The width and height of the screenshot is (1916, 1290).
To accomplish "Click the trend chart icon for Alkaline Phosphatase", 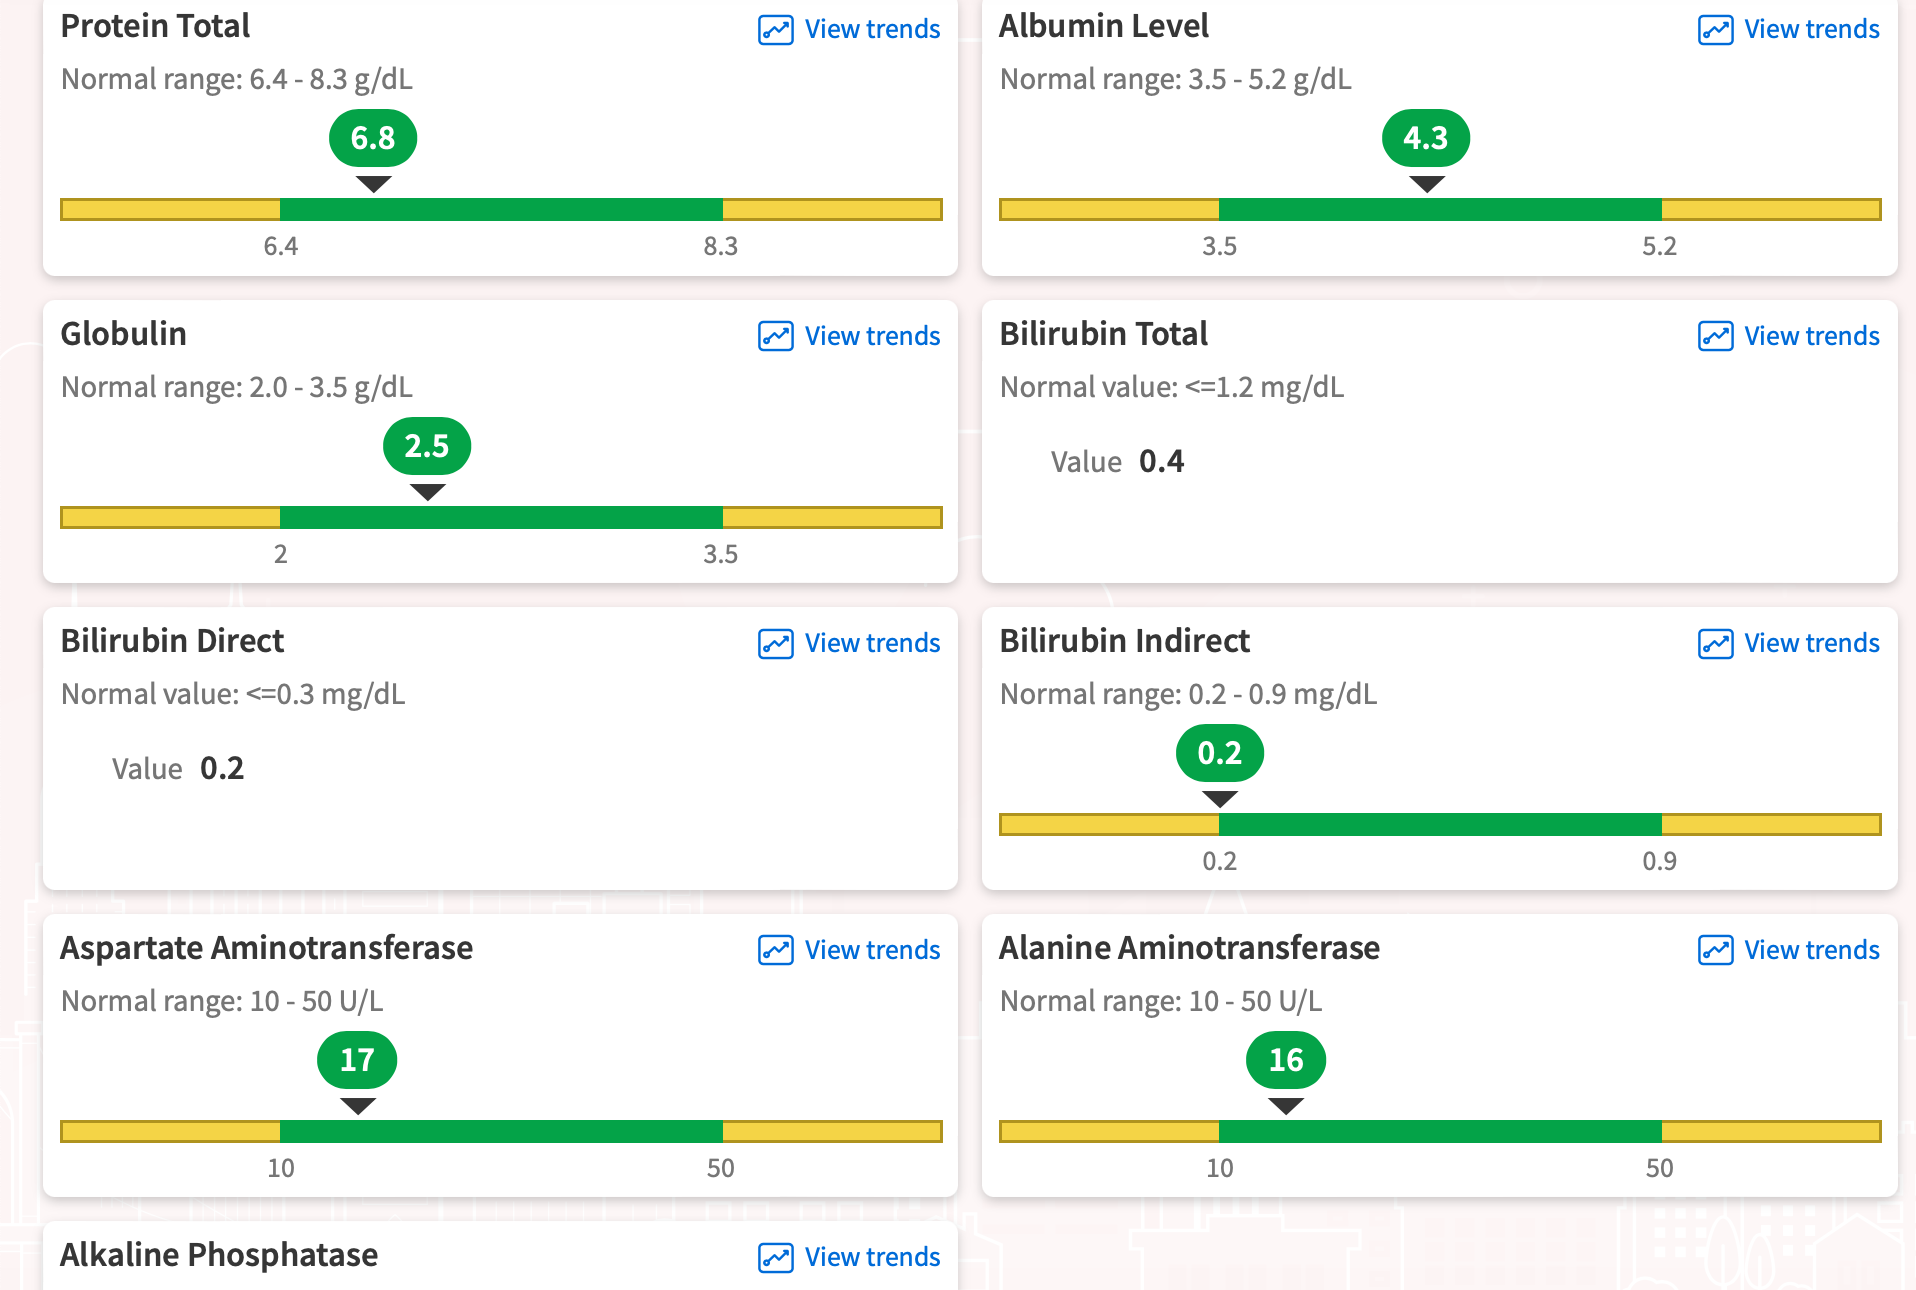I will 775,1257.
